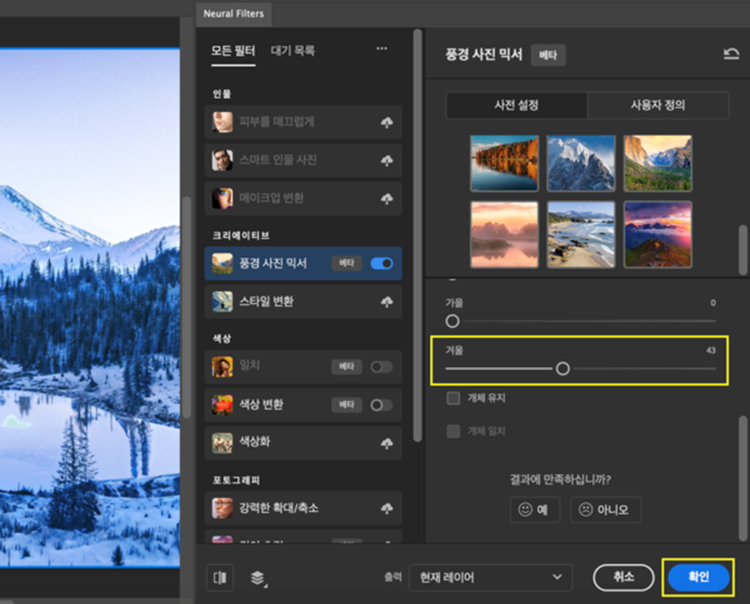The width and height of the screenshot is (750, 604).
Task: Choose the snowy mountain peak preset
Action: tap(581, 163)
